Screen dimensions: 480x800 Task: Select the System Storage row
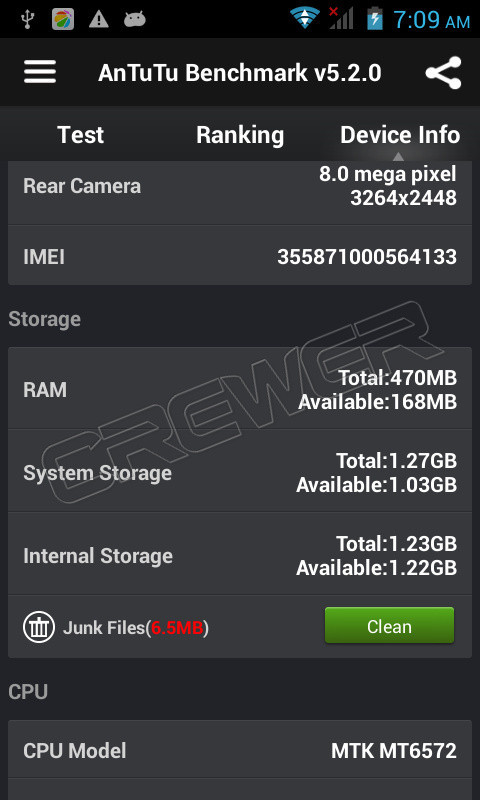coord(240,471)
